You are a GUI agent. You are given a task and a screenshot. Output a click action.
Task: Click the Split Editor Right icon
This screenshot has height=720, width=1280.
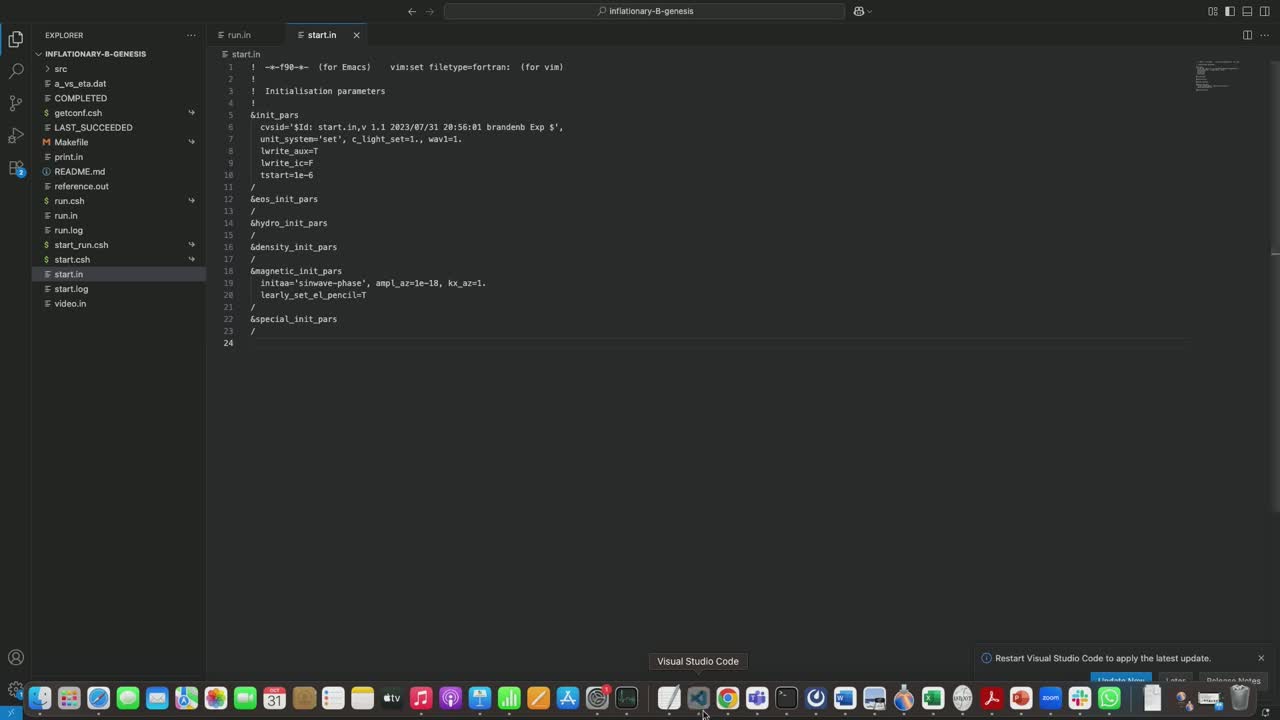coord(1247,35)
